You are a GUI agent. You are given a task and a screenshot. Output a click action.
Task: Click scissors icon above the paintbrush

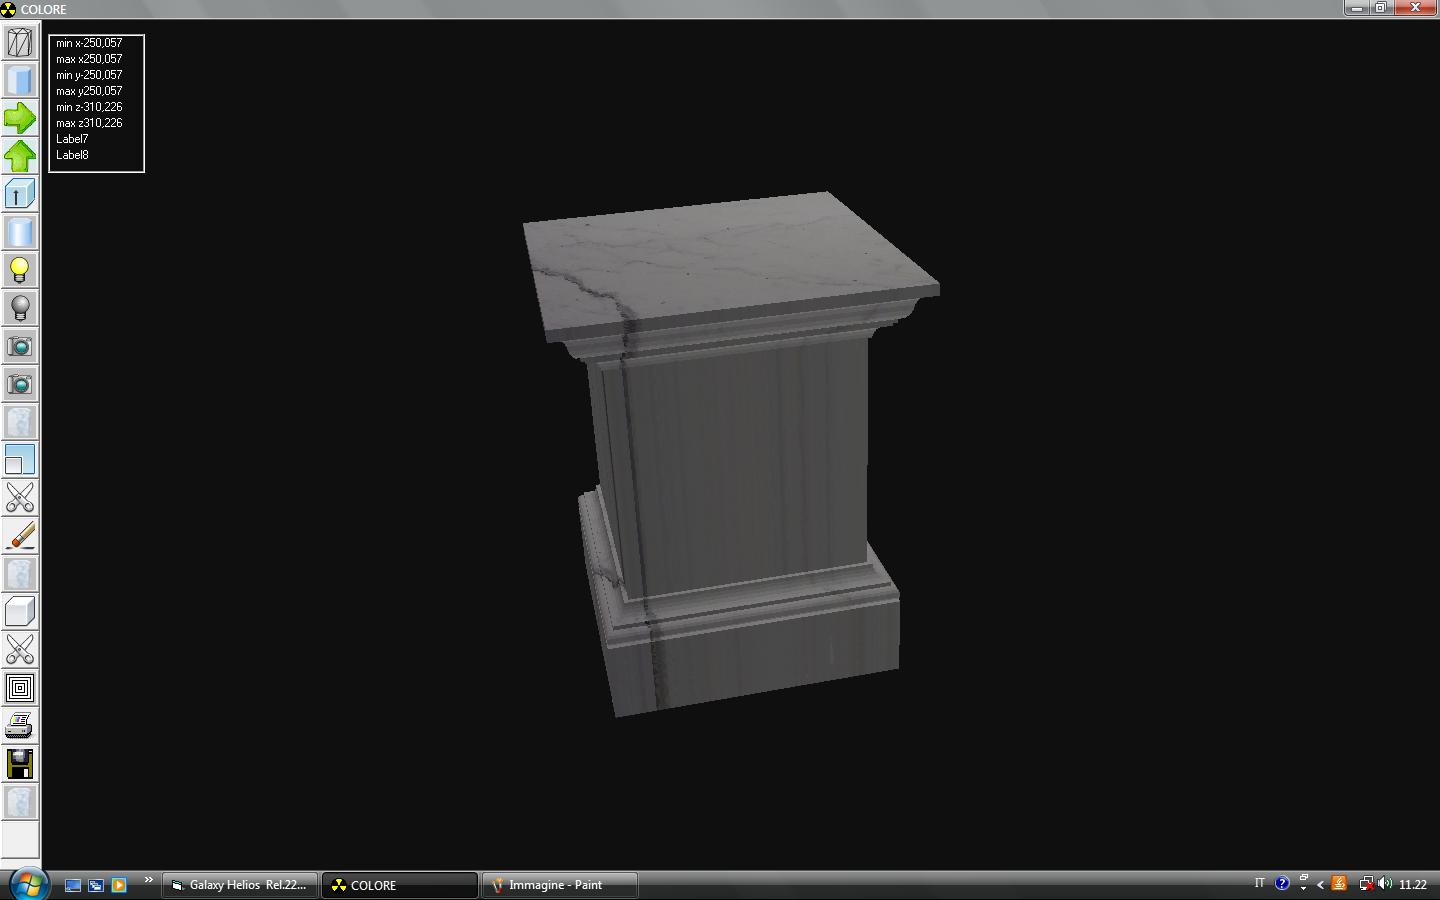pos(20,498)
